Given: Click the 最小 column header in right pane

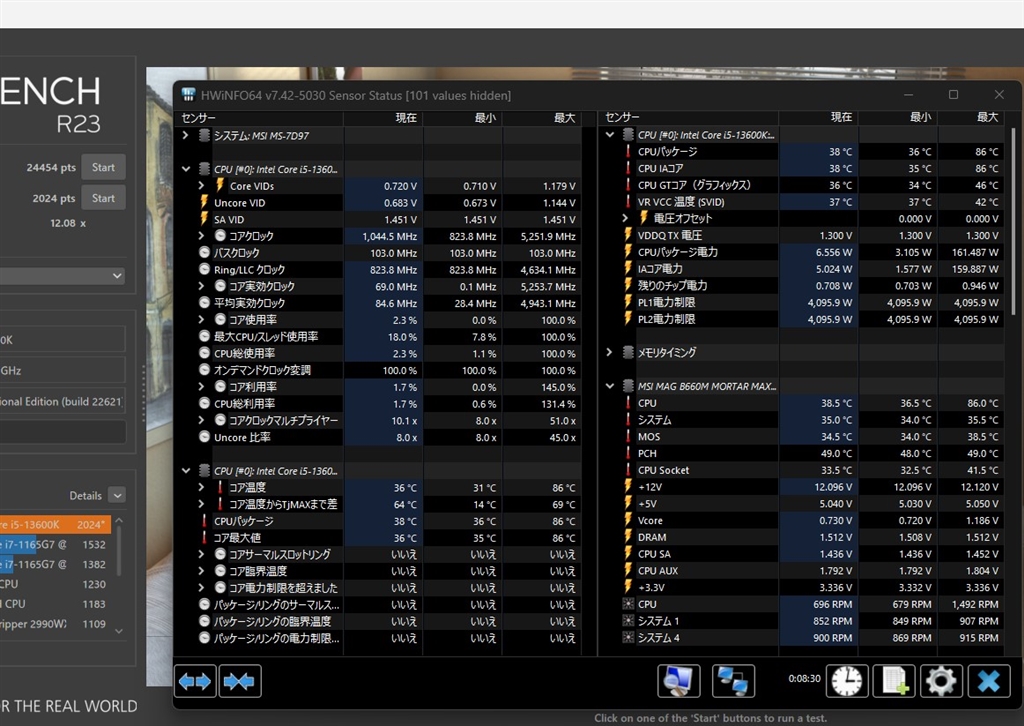Looking at the screenshot, I should coord(898,117).
